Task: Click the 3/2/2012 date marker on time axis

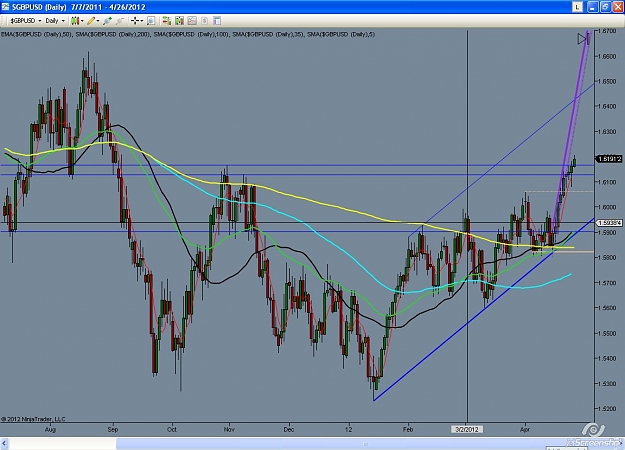Action: coord(467,429)
